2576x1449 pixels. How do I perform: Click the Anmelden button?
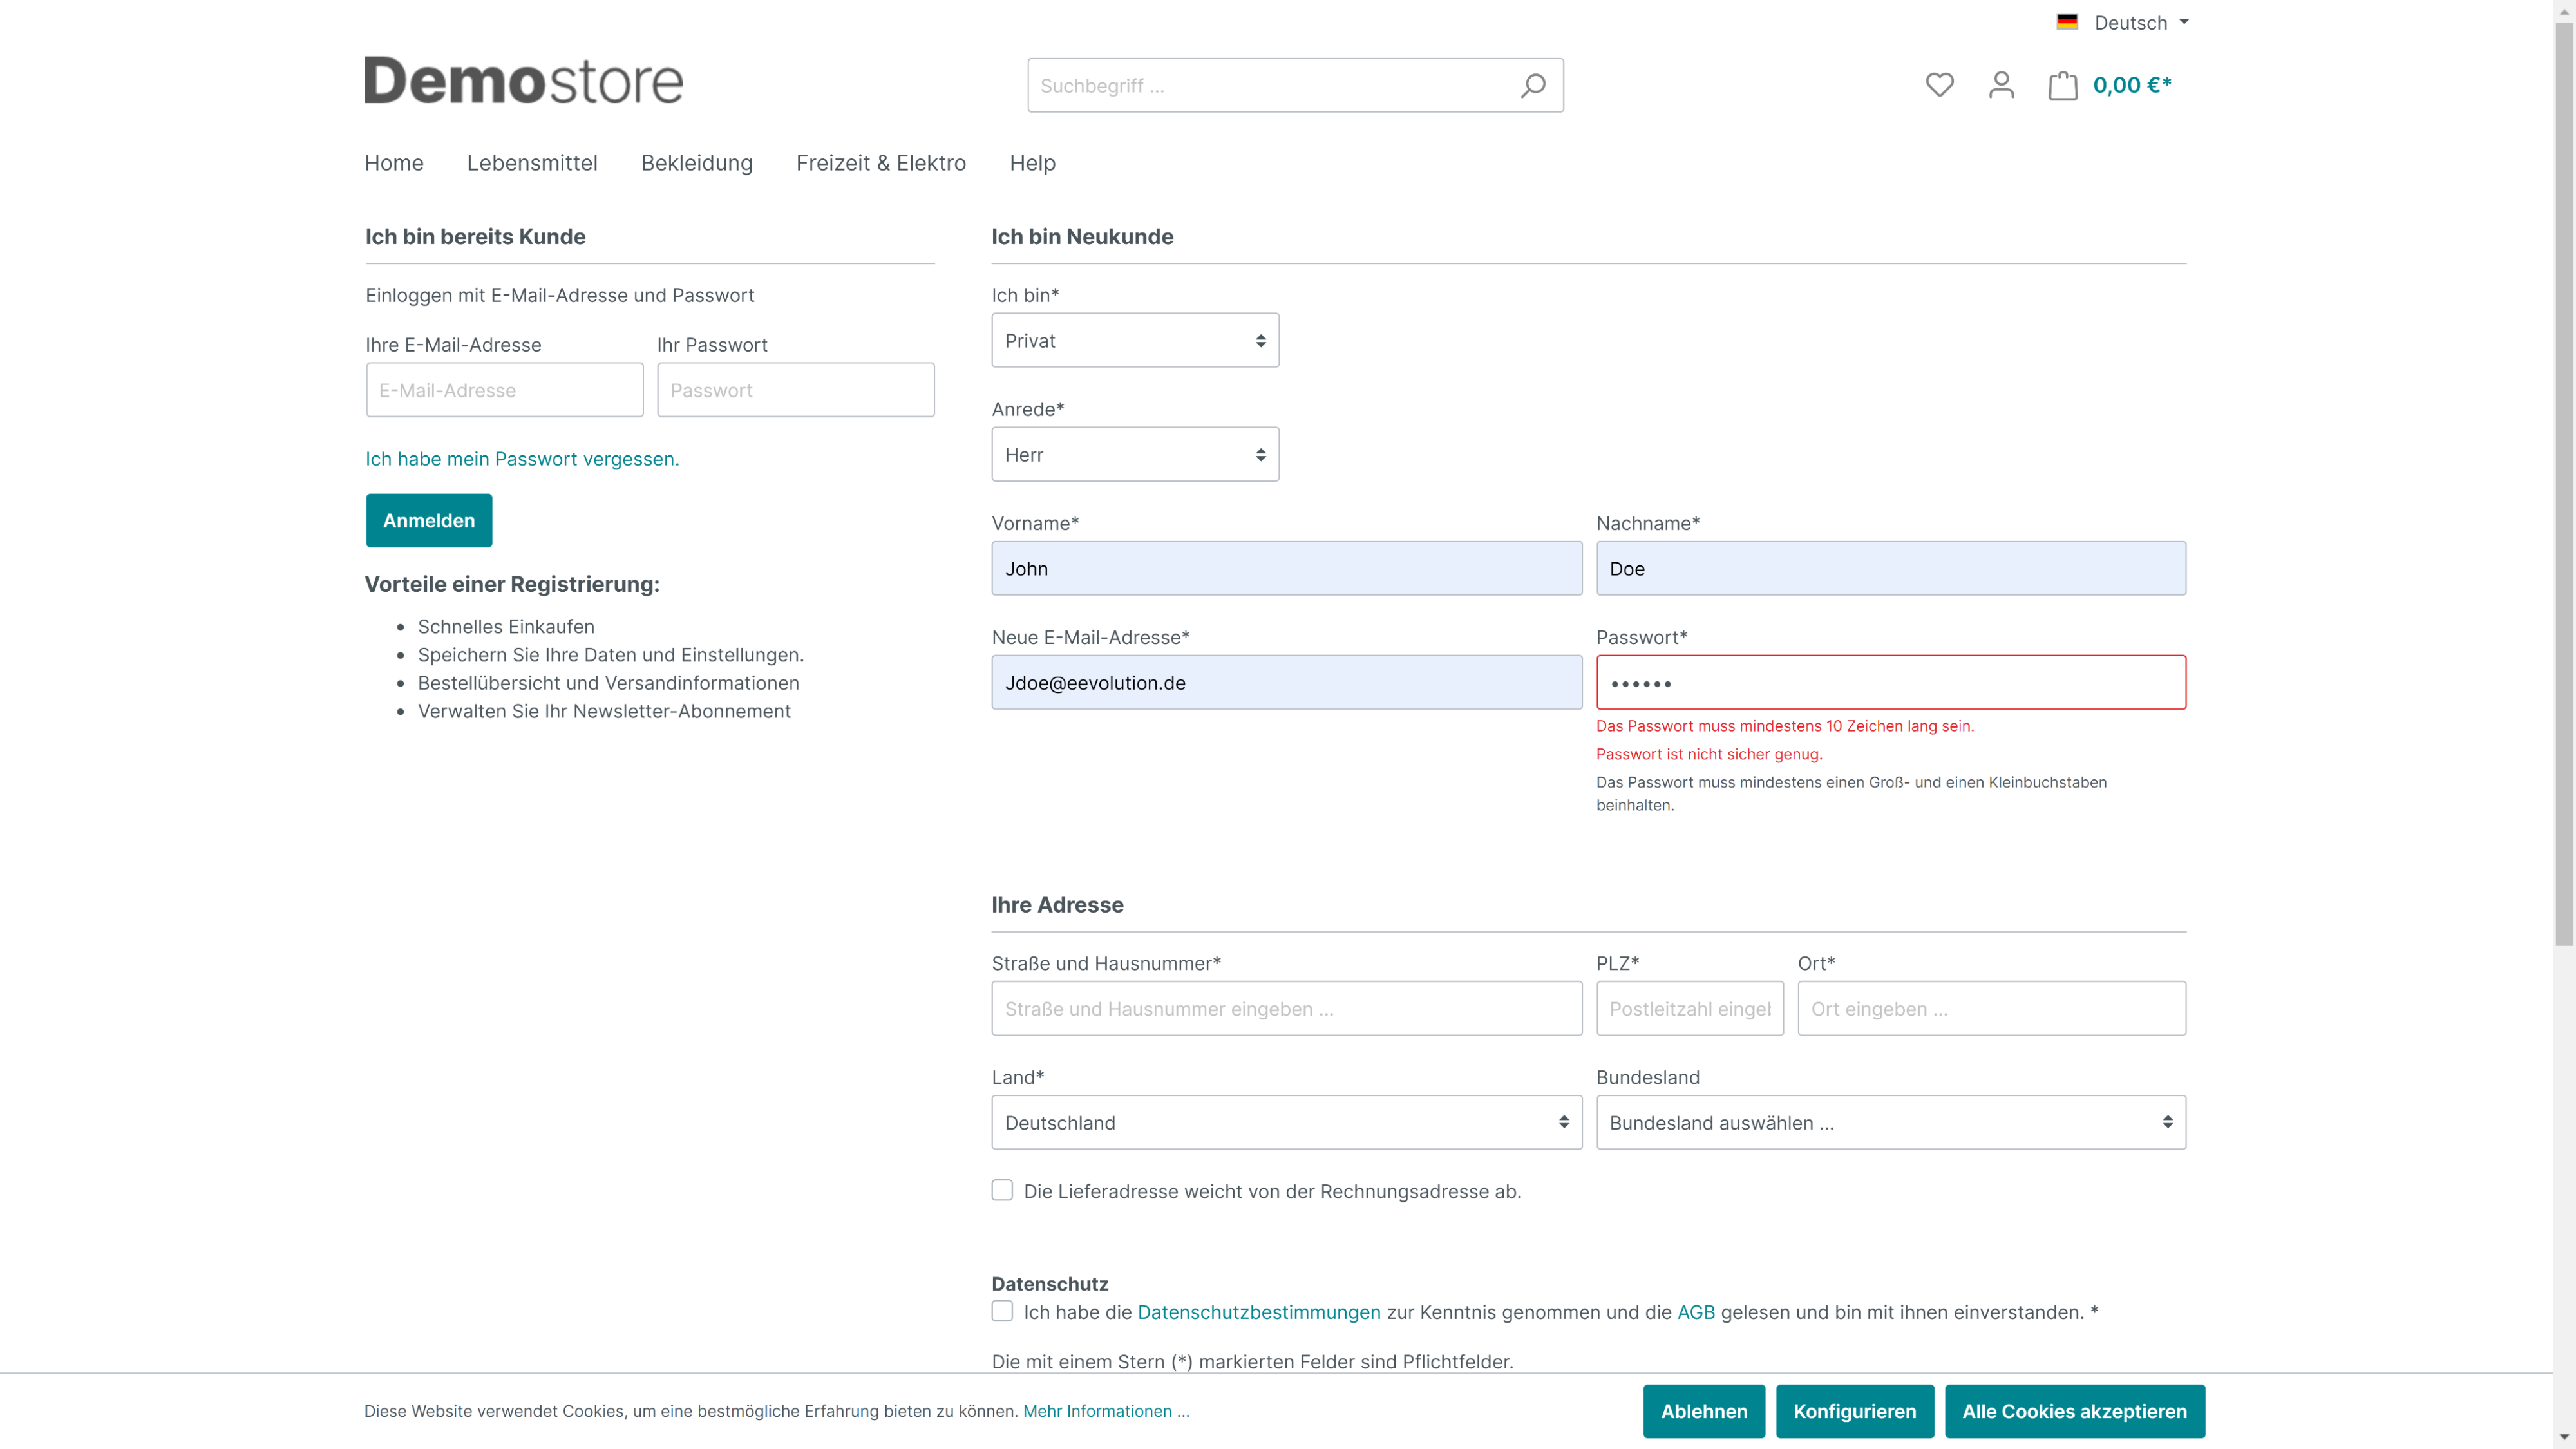click(x=429, y=520)
